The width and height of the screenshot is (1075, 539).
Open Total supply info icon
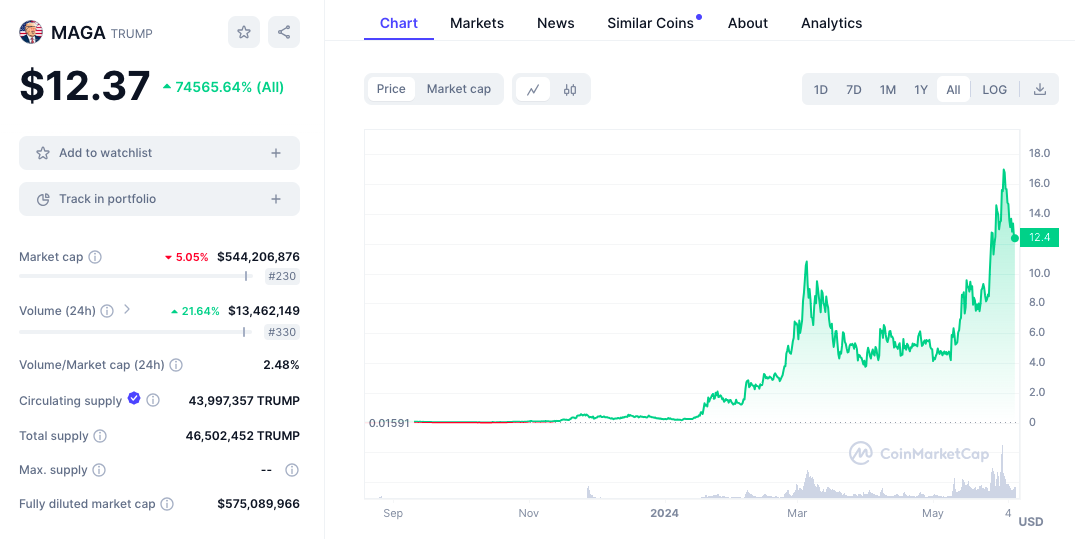pyautogui.click(x=99, y=436)
